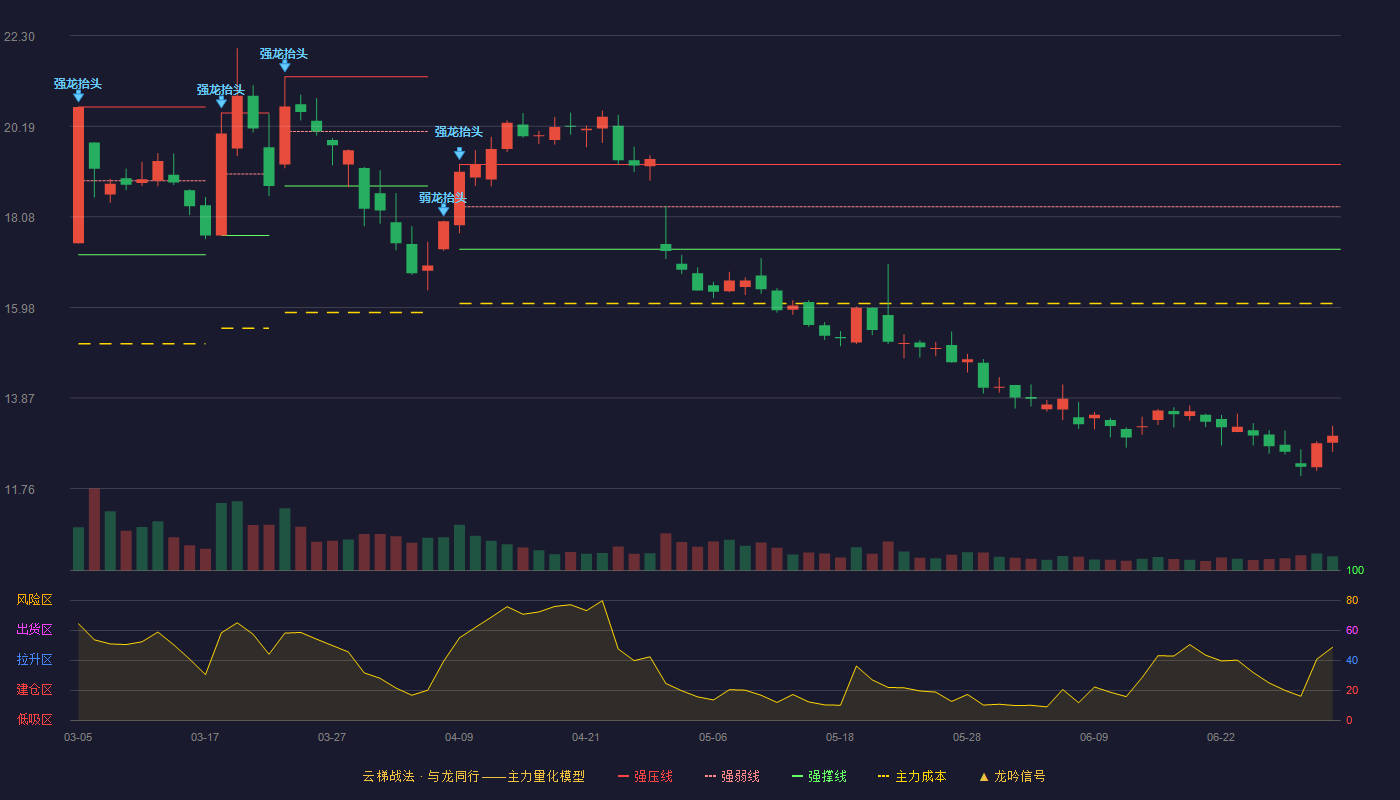
Task: Select the 低吸区 zone label
Action: (34, 719)
